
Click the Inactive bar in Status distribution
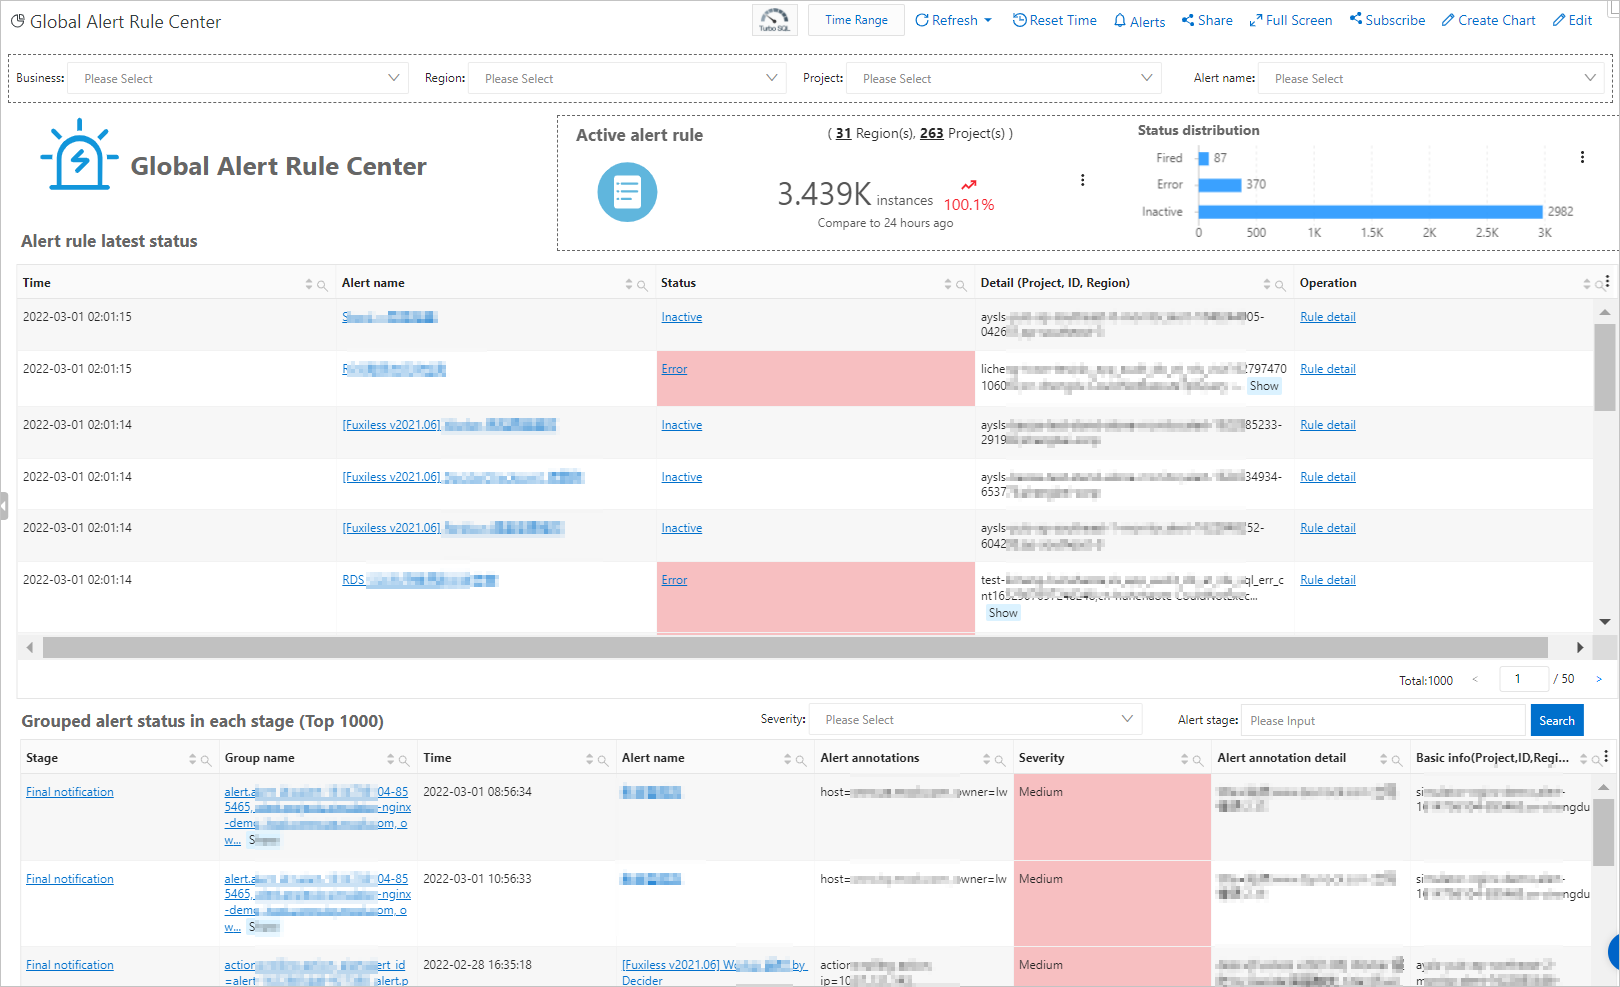click(x=1370, y=211)
